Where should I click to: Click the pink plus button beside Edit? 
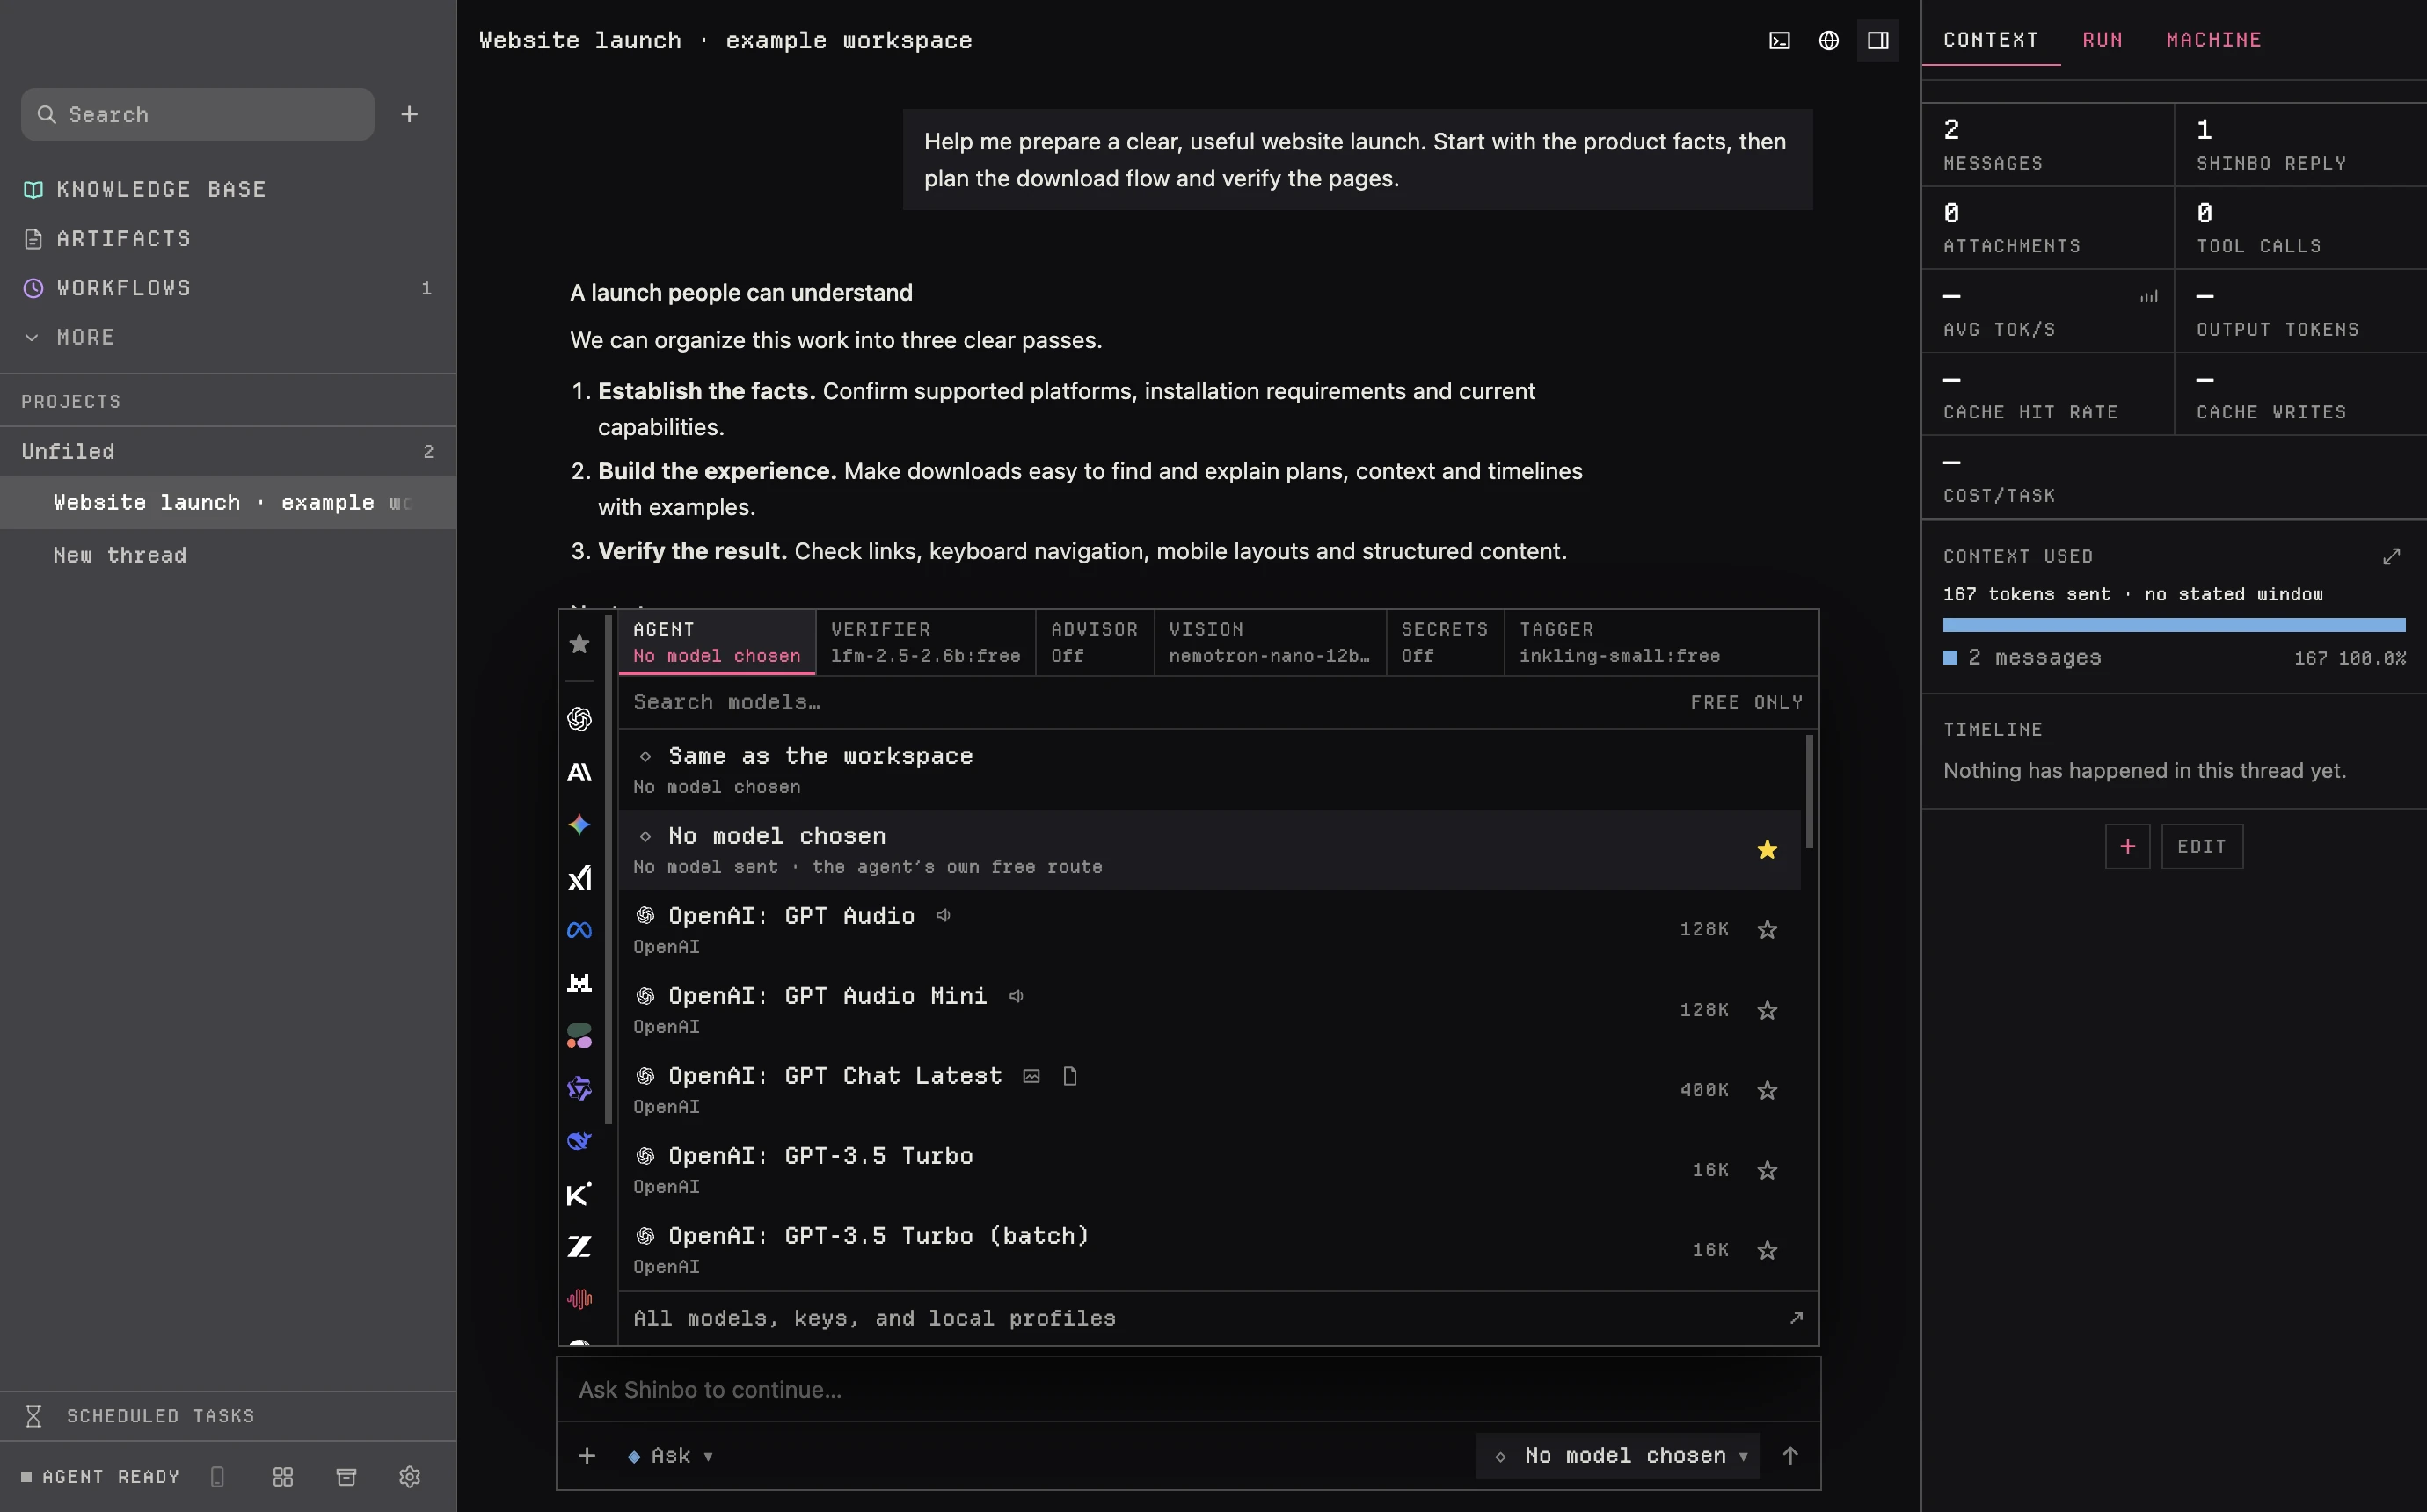click(2127, 846)
